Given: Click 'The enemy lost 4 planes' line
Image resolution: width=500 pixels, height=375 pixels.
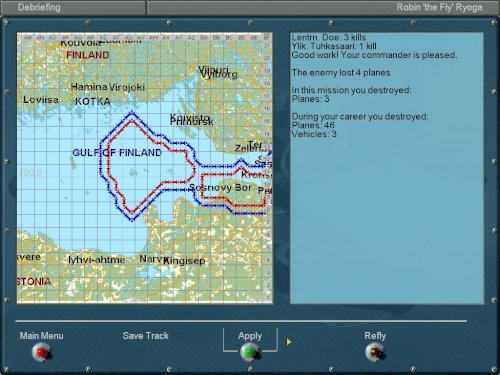Looking at the screenshot, I should [341, 73].
